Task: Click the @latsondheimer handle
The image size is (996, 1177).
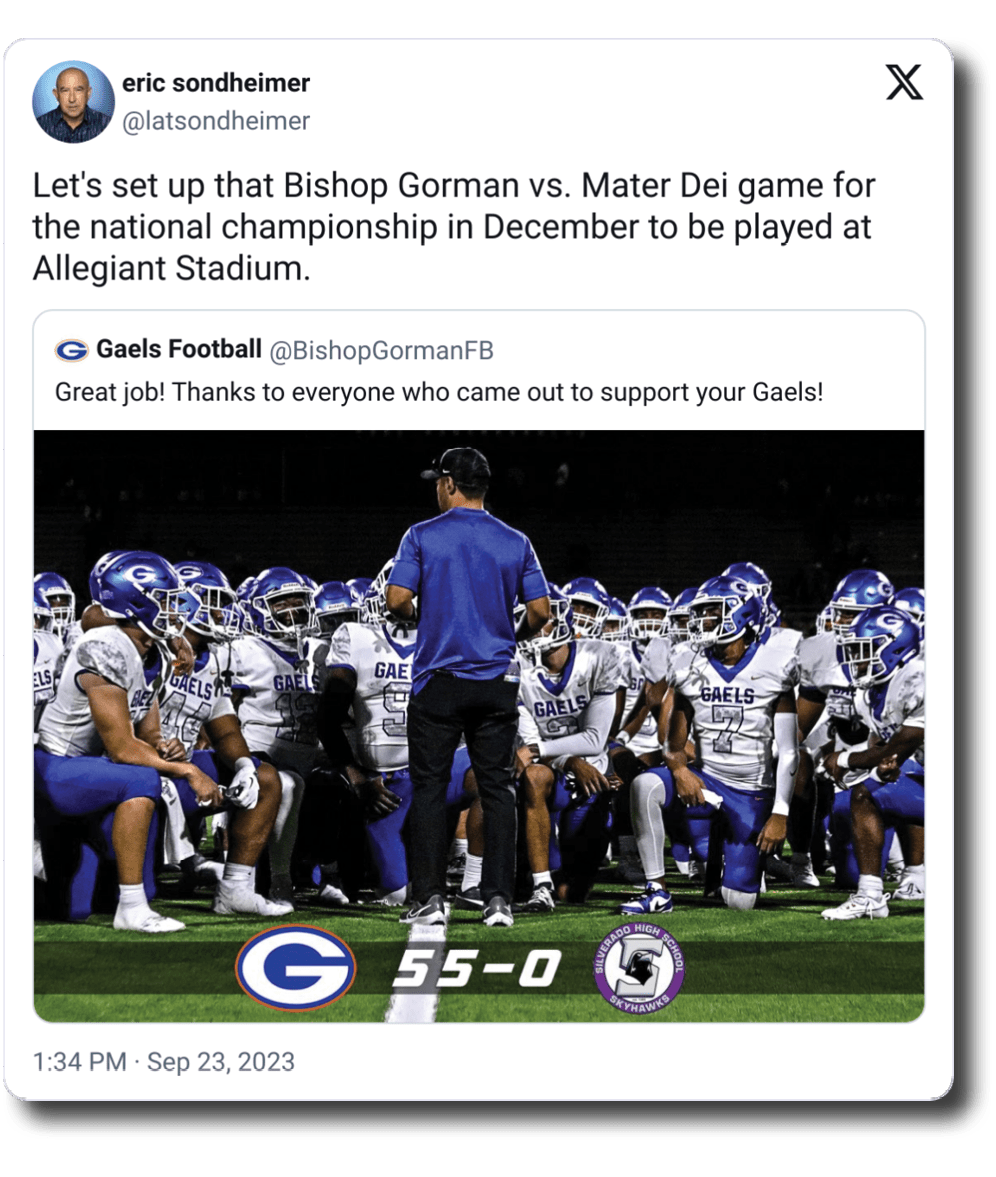Action: (216, 122)
